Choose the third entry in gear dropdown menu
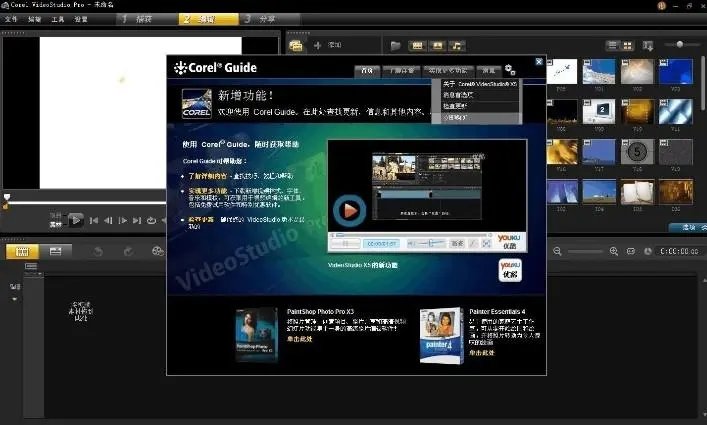Image resolution: width=707 pixels, height=425 pixels. pos(479,106)
